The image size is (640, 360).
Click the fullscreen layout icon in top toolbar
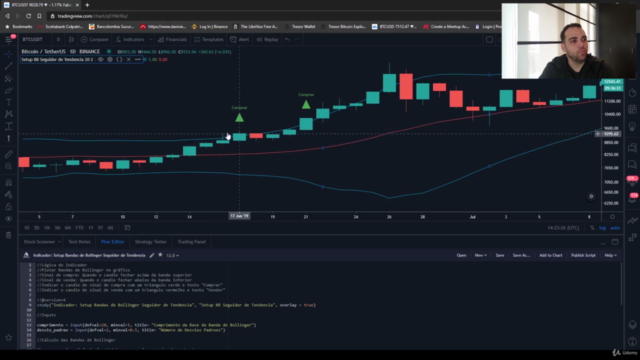coord(489,40)
